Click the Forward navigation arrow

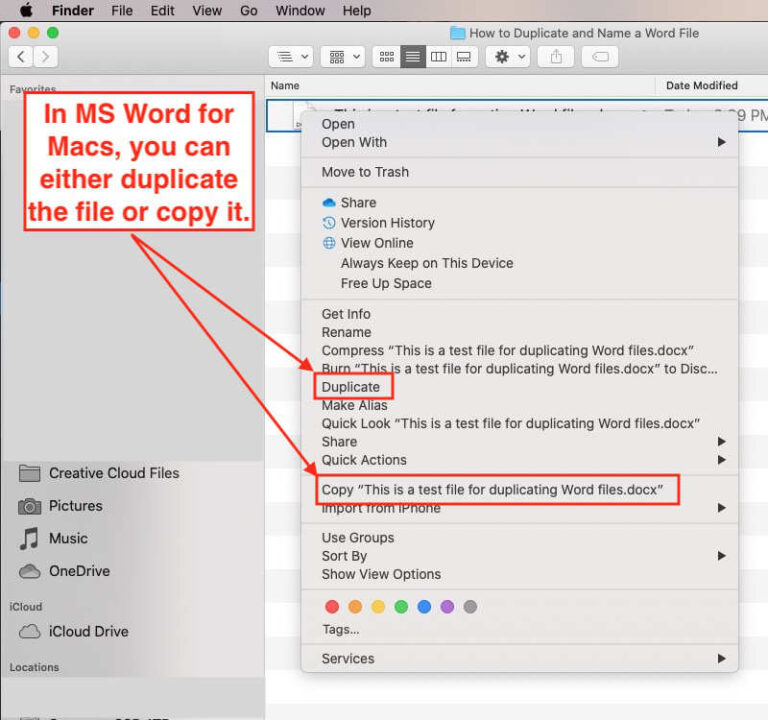[x=45, y=57]
